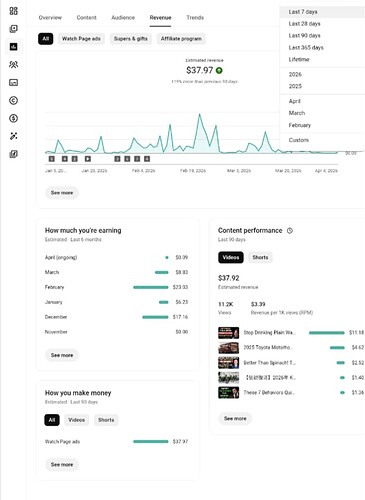Click See more in How much you're earning
365x500 pixels.
(x=62, y=355)
